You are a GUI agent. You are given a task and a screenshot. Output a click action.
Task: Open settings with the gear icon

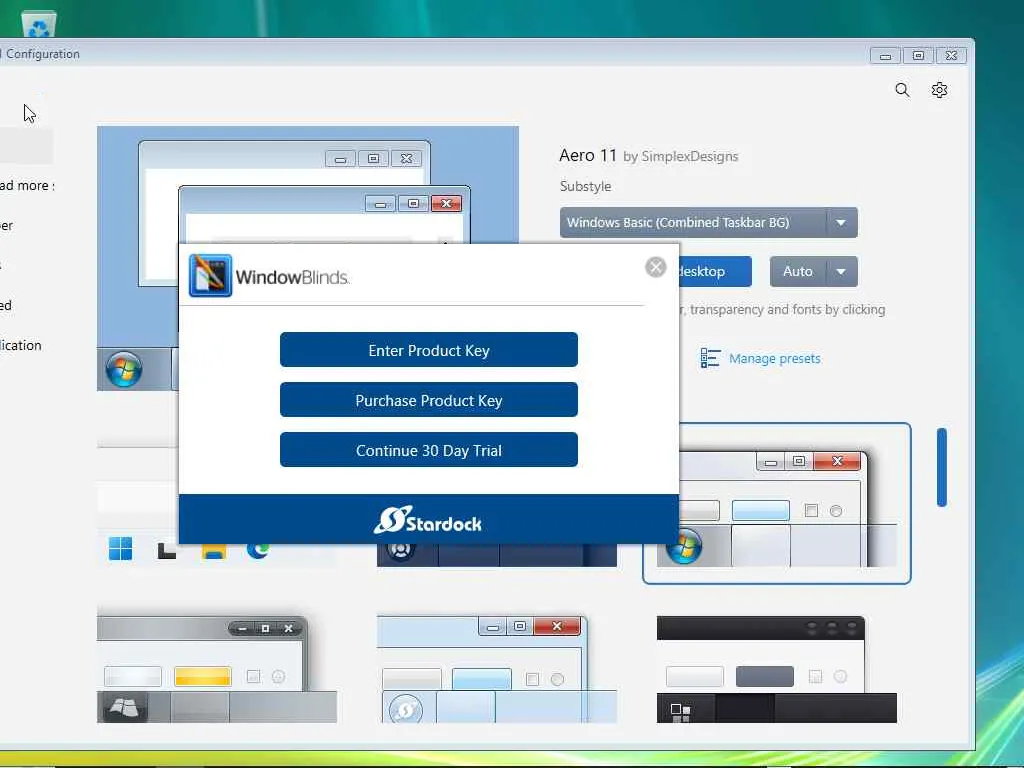(x=939, y=90)
